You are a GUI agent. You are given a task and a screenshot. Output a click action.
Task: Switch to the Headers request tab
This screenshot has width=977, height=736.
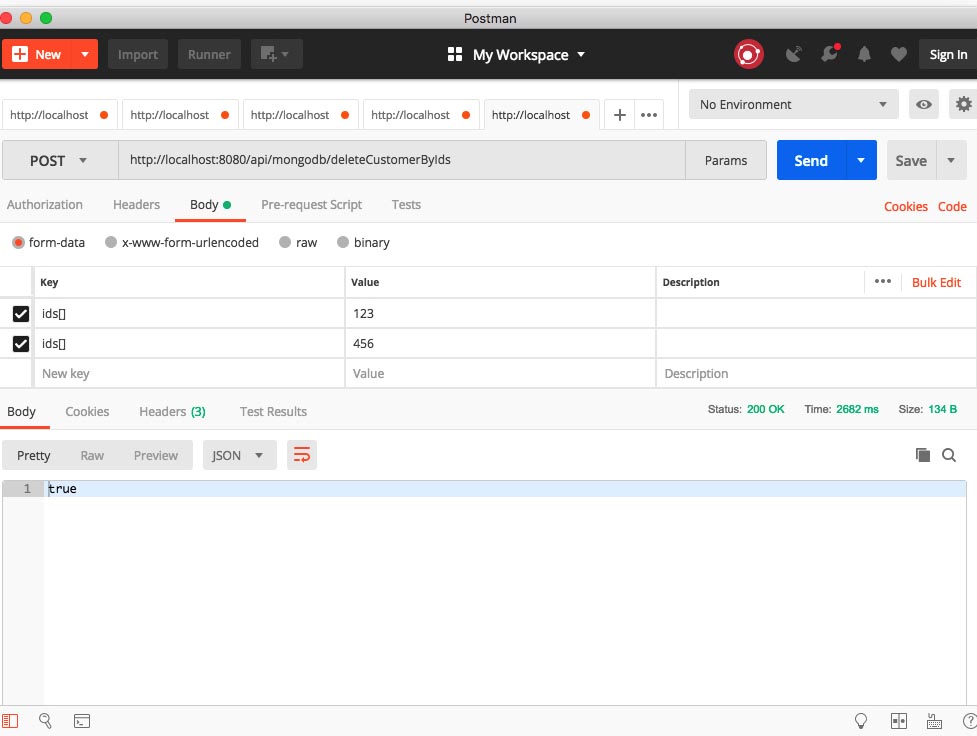(136, 205)
